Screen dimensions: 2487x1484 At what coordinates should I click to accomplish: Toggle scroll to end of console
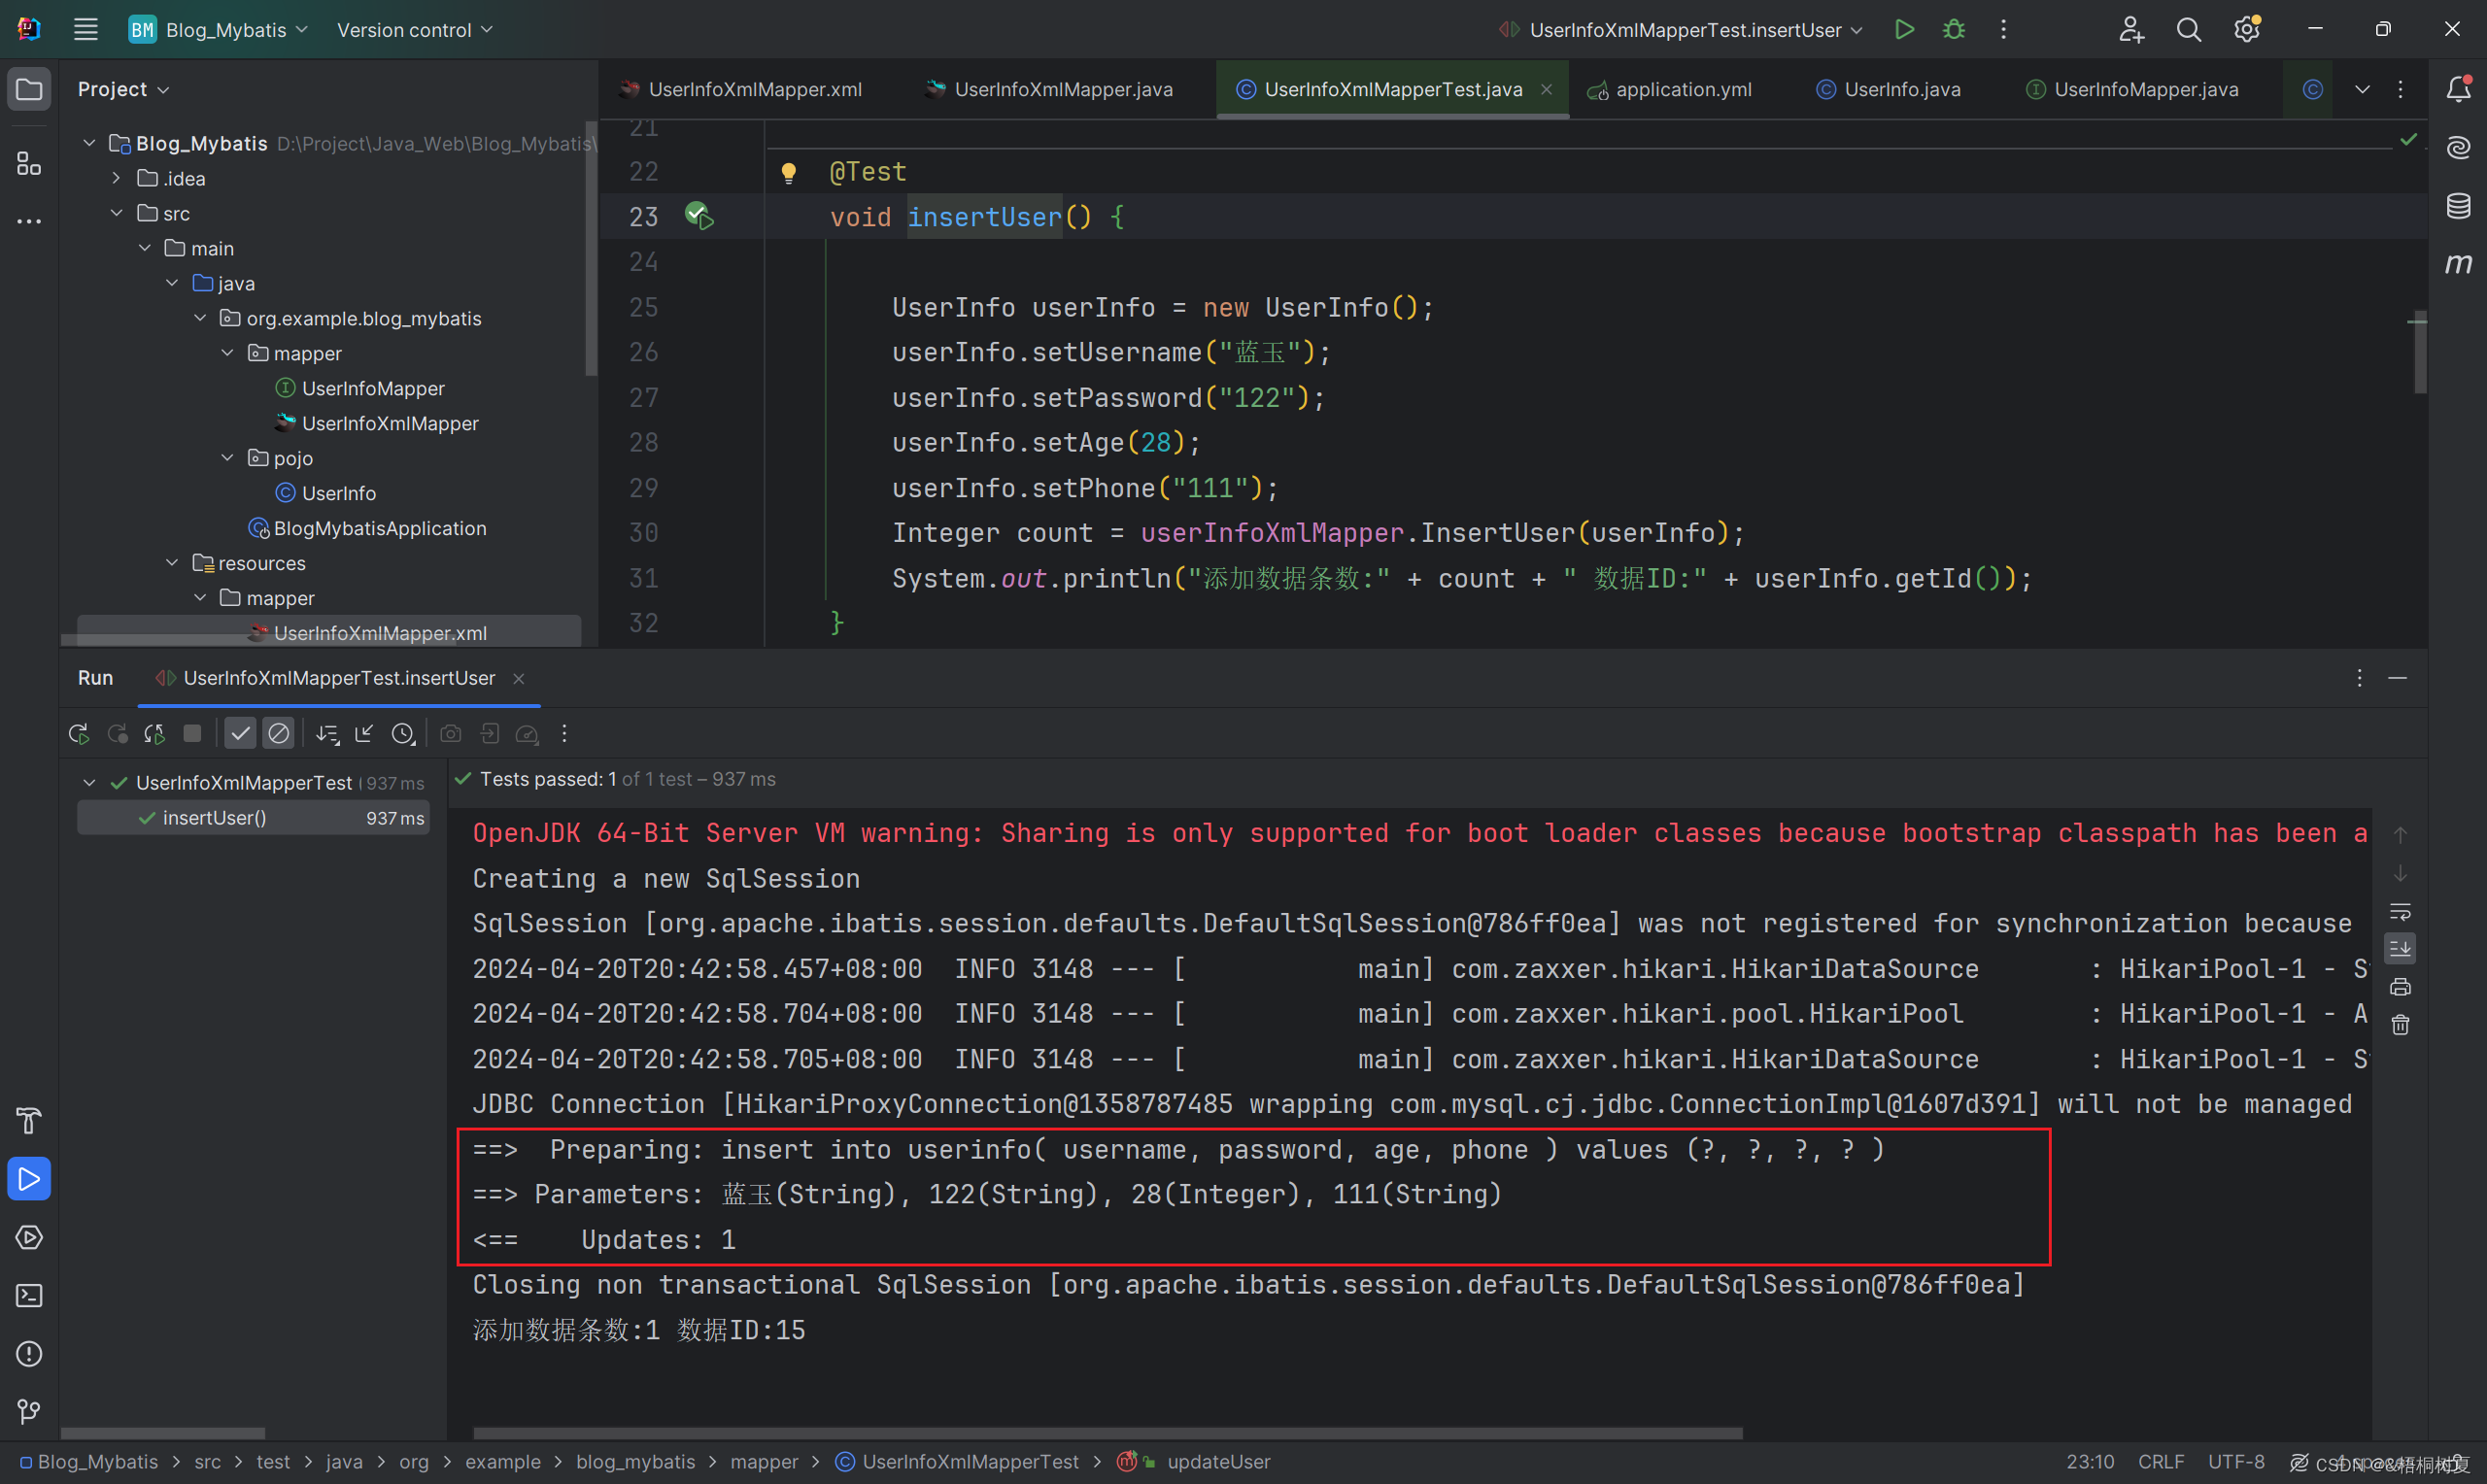(x=2399, y=949)
